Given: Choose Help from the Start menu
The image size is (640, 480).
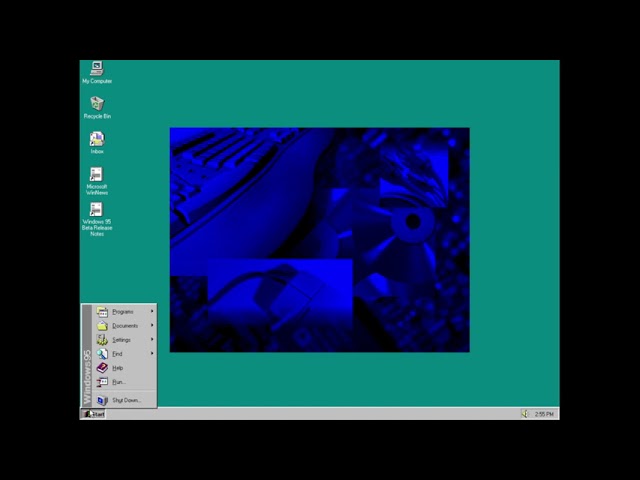Looking at the screenshot, I should (x=124, y=368).
